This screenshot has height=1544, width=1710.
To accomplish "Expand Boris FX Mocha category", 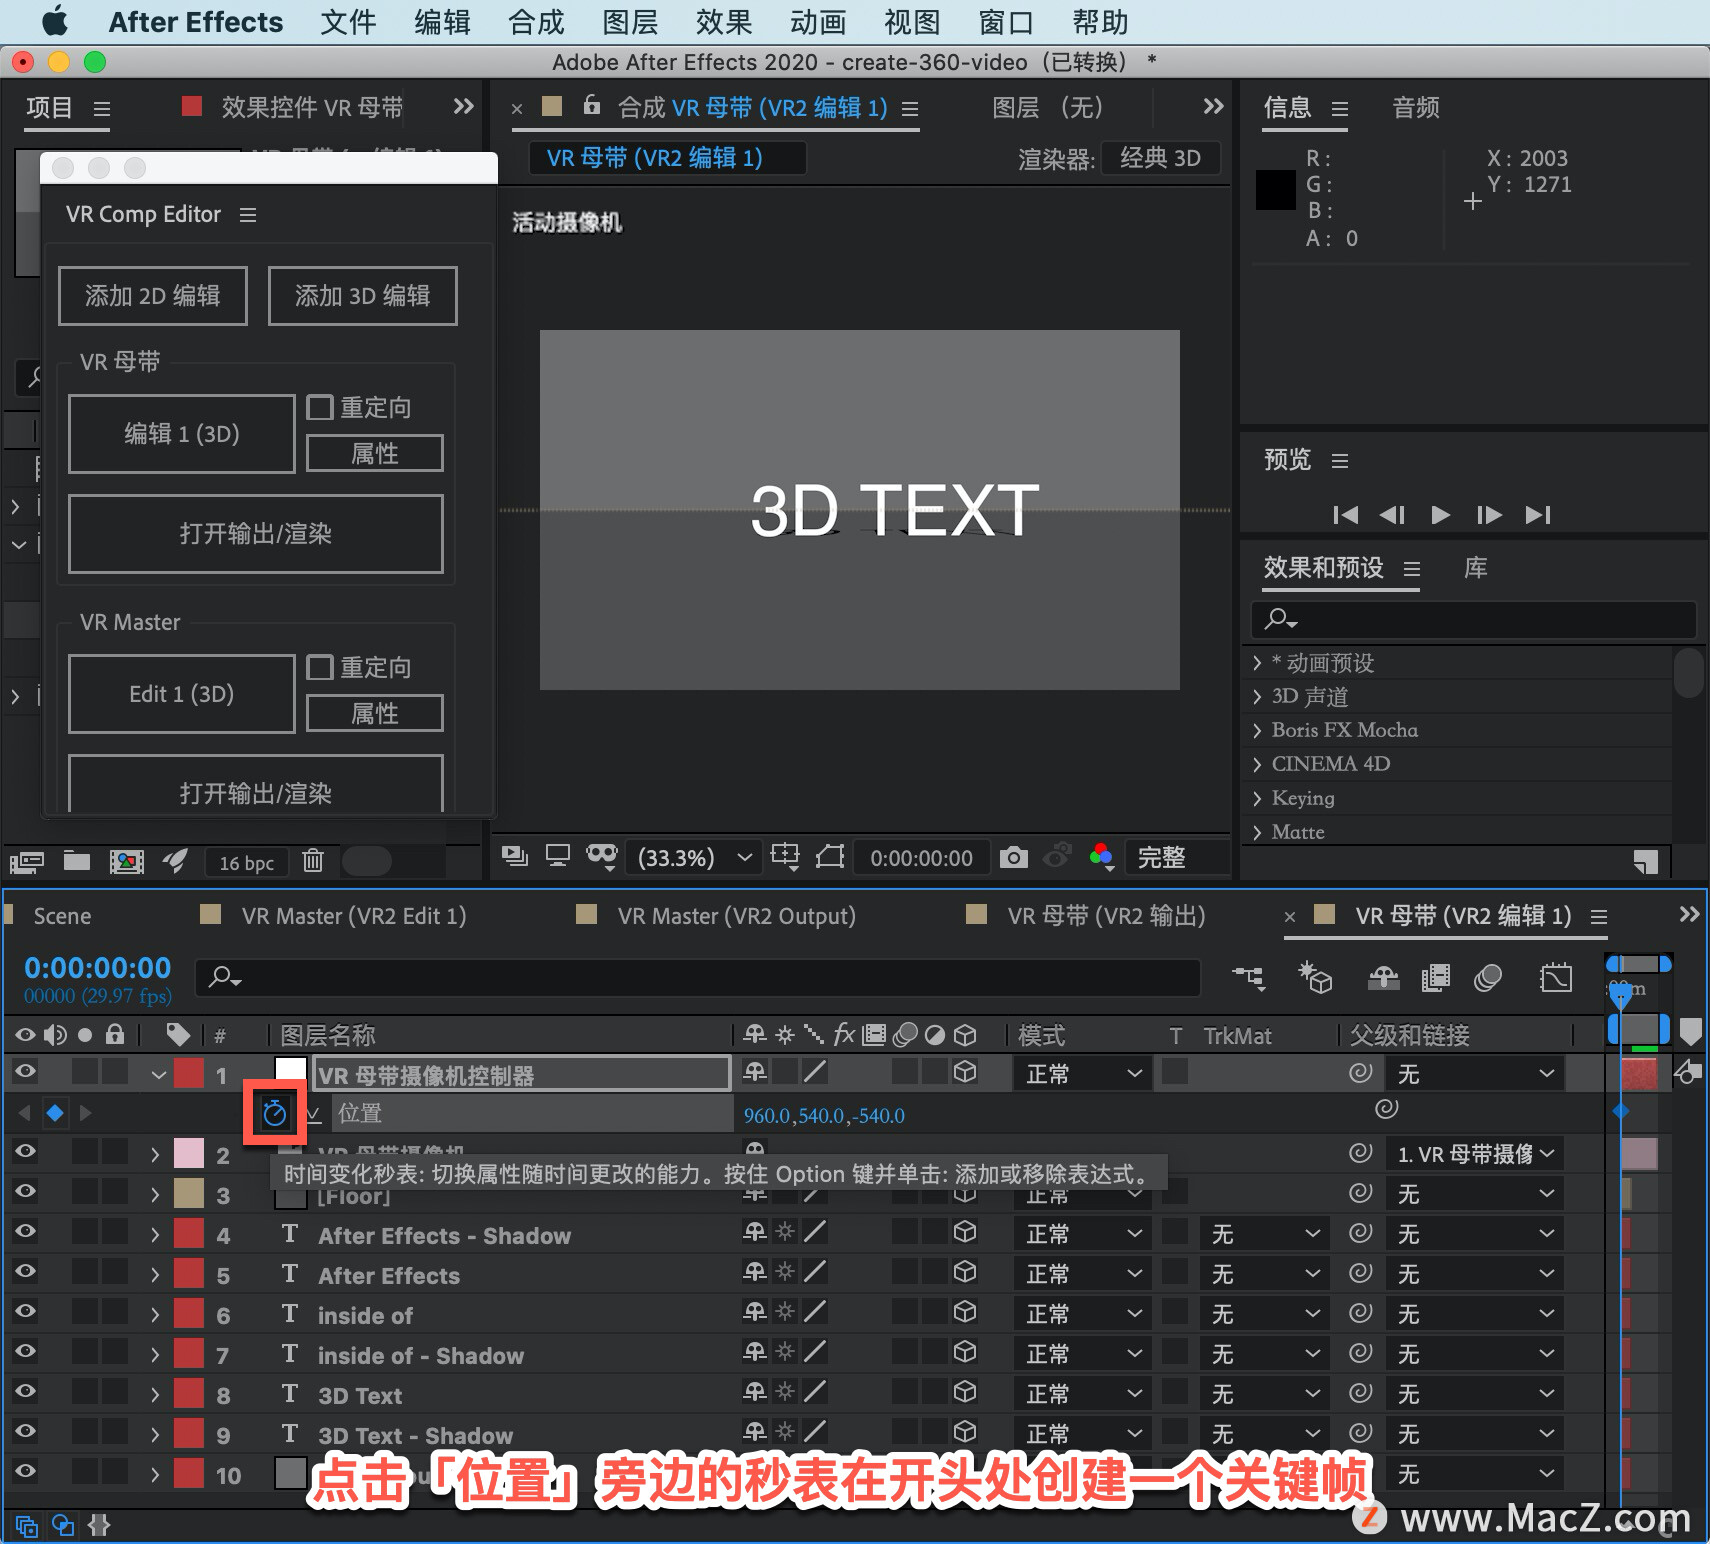I will pos(1257,730).
